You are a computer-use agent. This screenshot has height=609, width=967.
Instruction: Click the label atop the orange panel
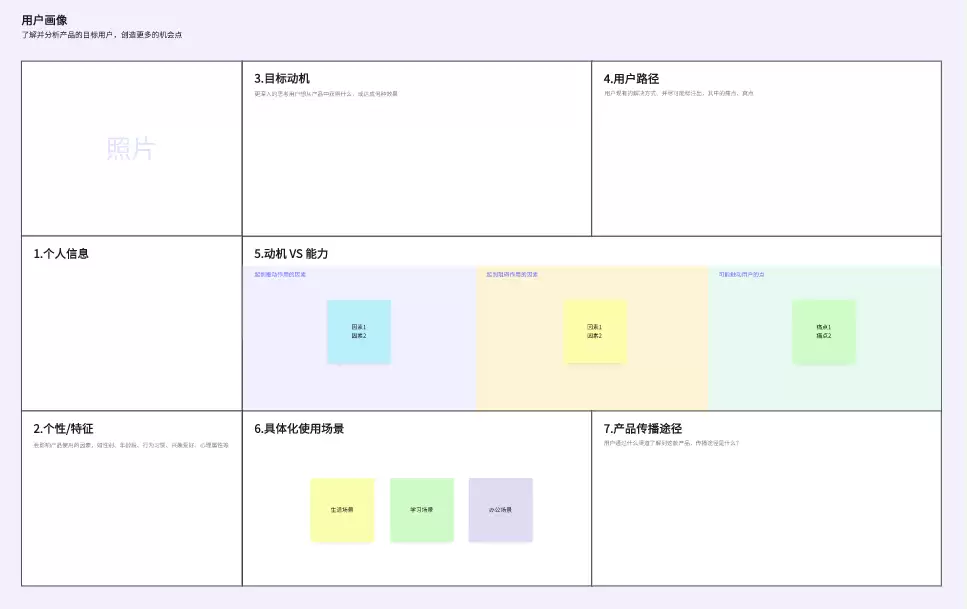[512, 274]
